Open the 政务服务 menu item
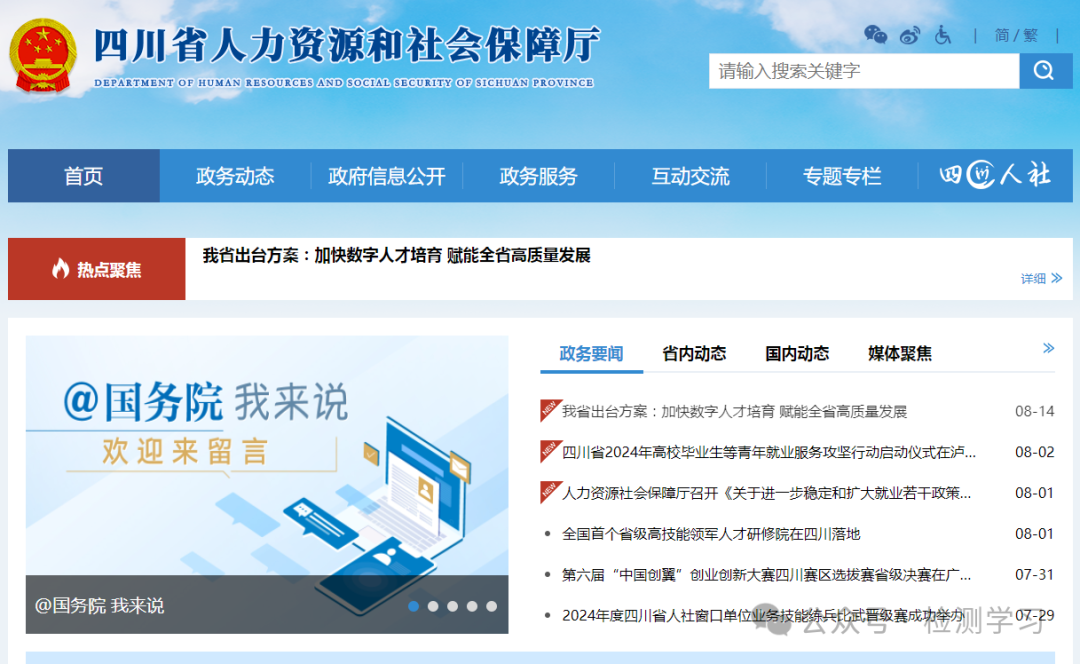Viewport: 1080px width, 664px height. [538, 176]
